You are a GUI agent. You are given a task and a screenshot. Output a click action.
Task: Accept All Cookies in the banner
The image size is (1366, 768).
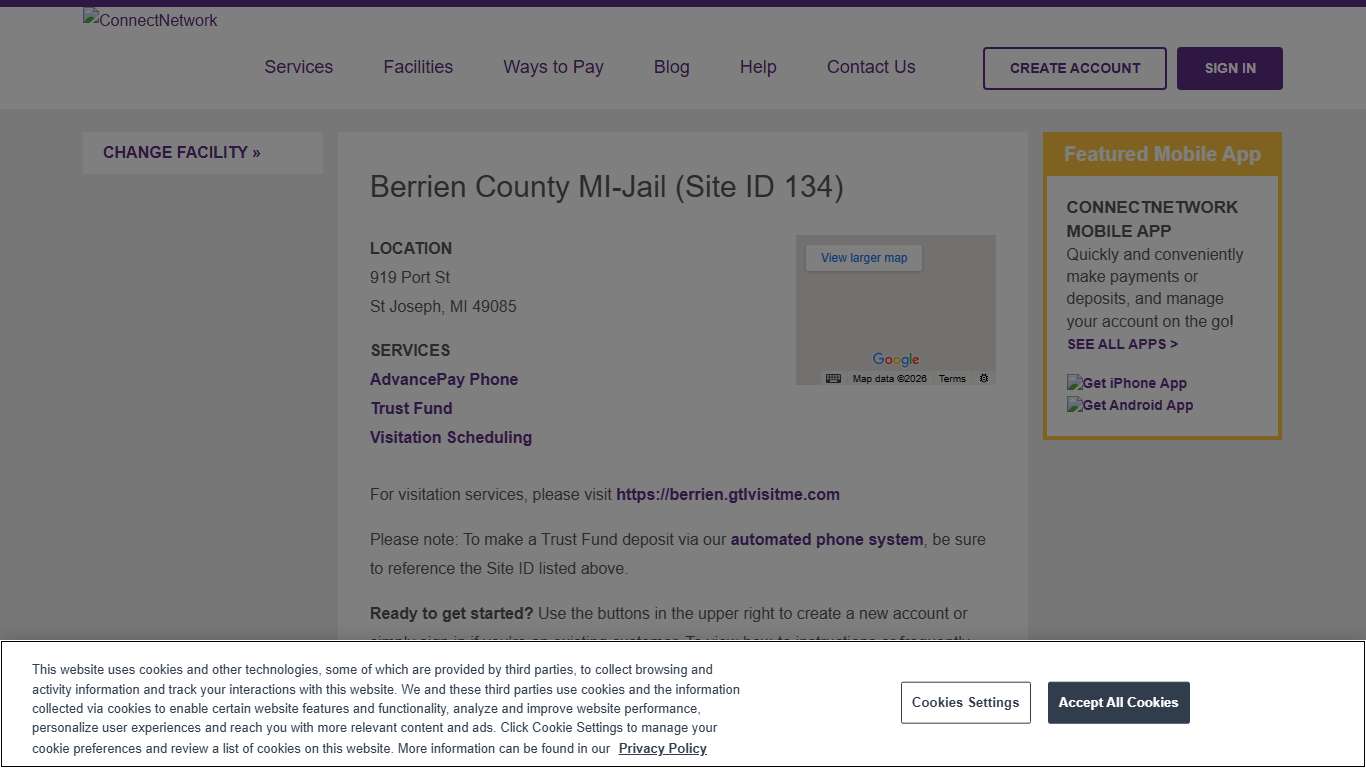1118,702
